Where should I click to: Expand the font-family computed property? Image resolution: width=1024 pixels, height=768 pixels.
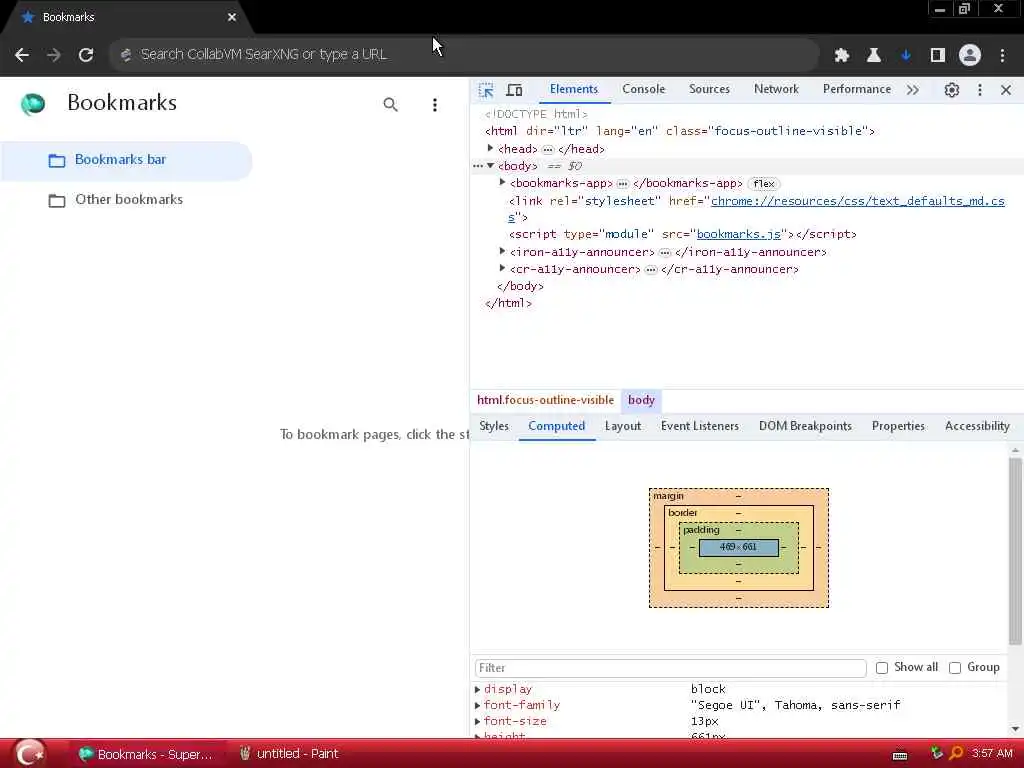pyautogui.click(x=477, y=705)
